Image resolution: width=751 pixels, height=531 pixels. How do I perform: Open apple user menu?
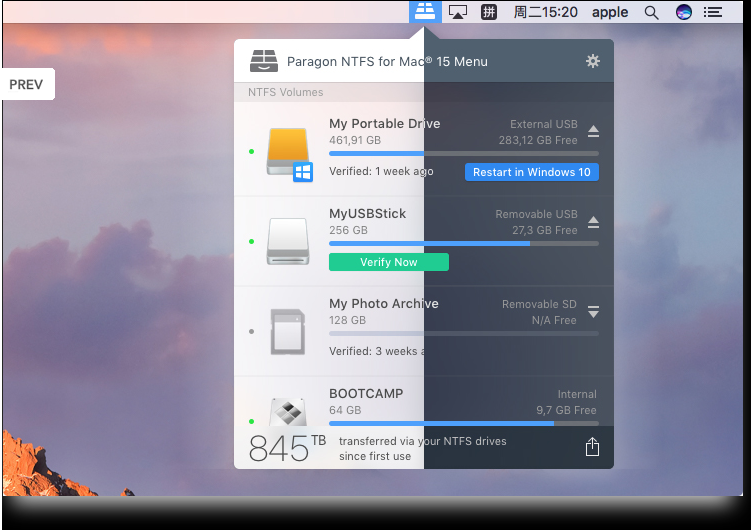point(610,12)
